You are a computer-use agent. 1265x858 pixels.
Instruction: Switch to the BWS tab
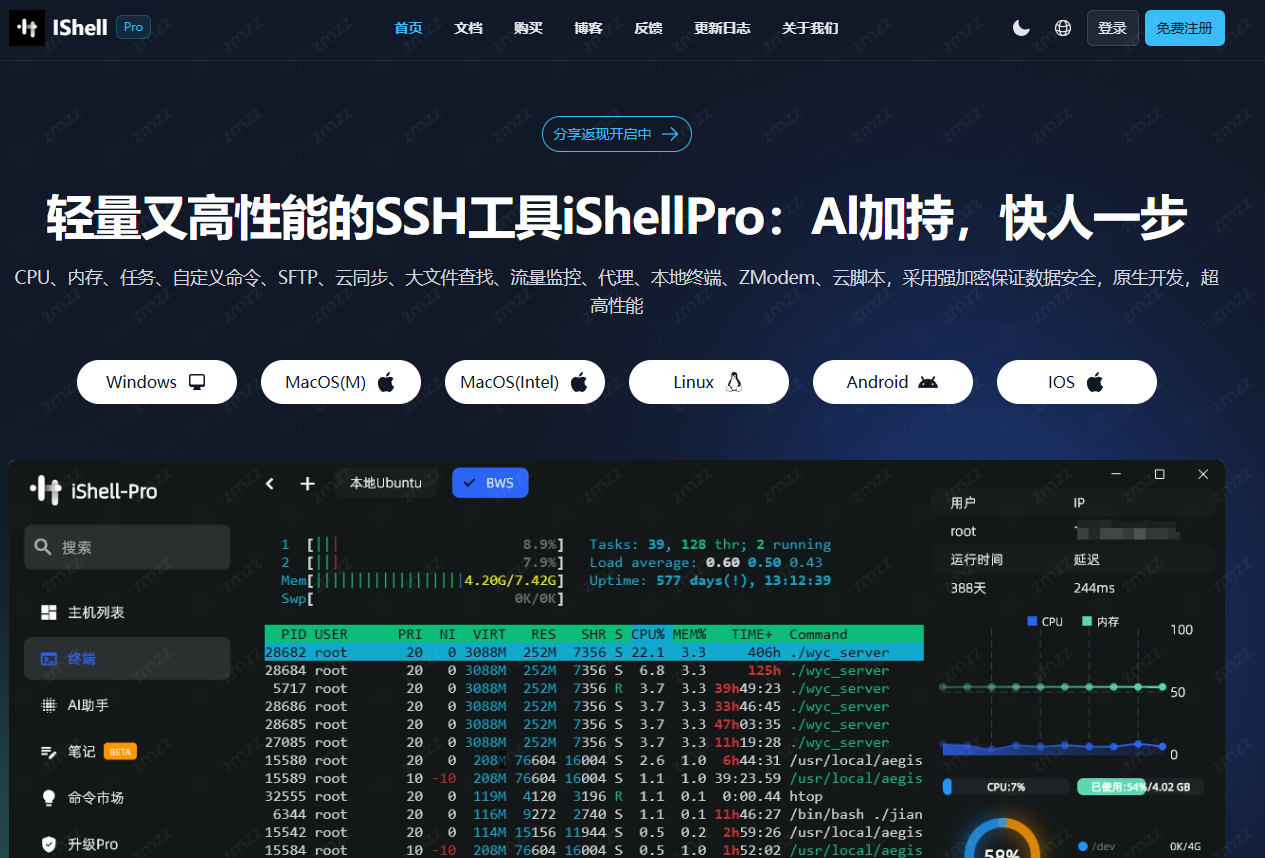coord(490,483)
